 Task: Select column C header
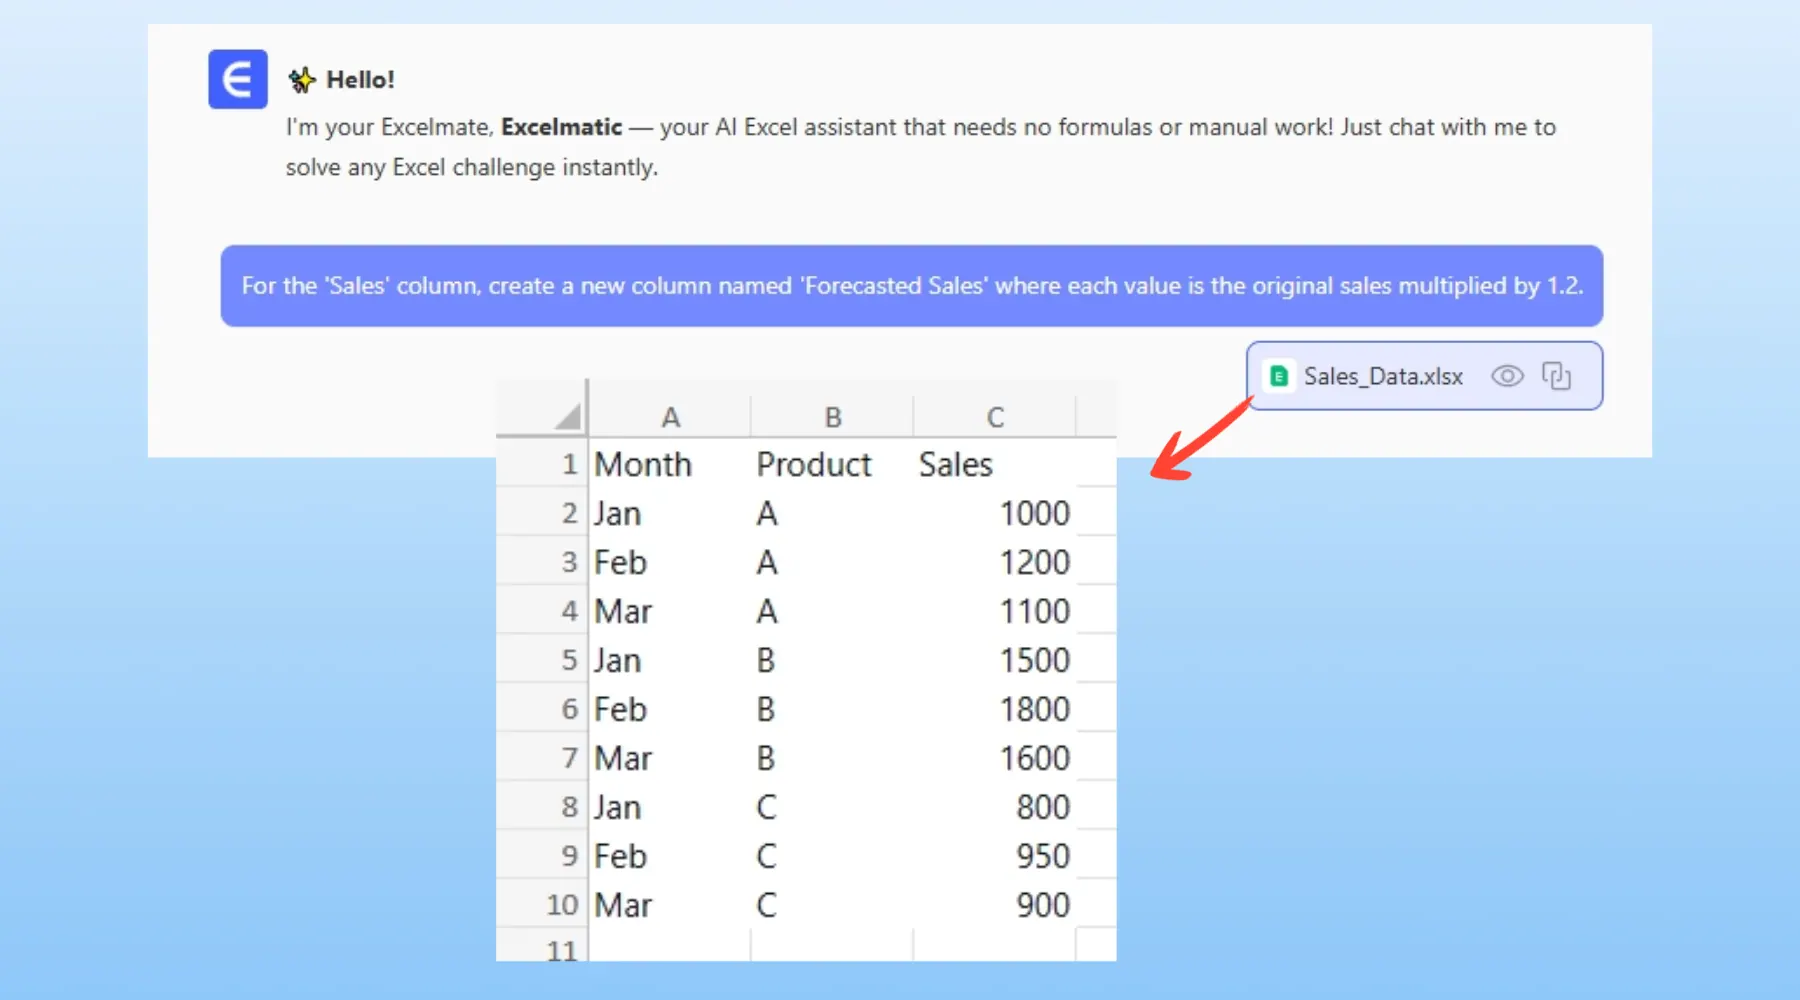pos(994,417)
